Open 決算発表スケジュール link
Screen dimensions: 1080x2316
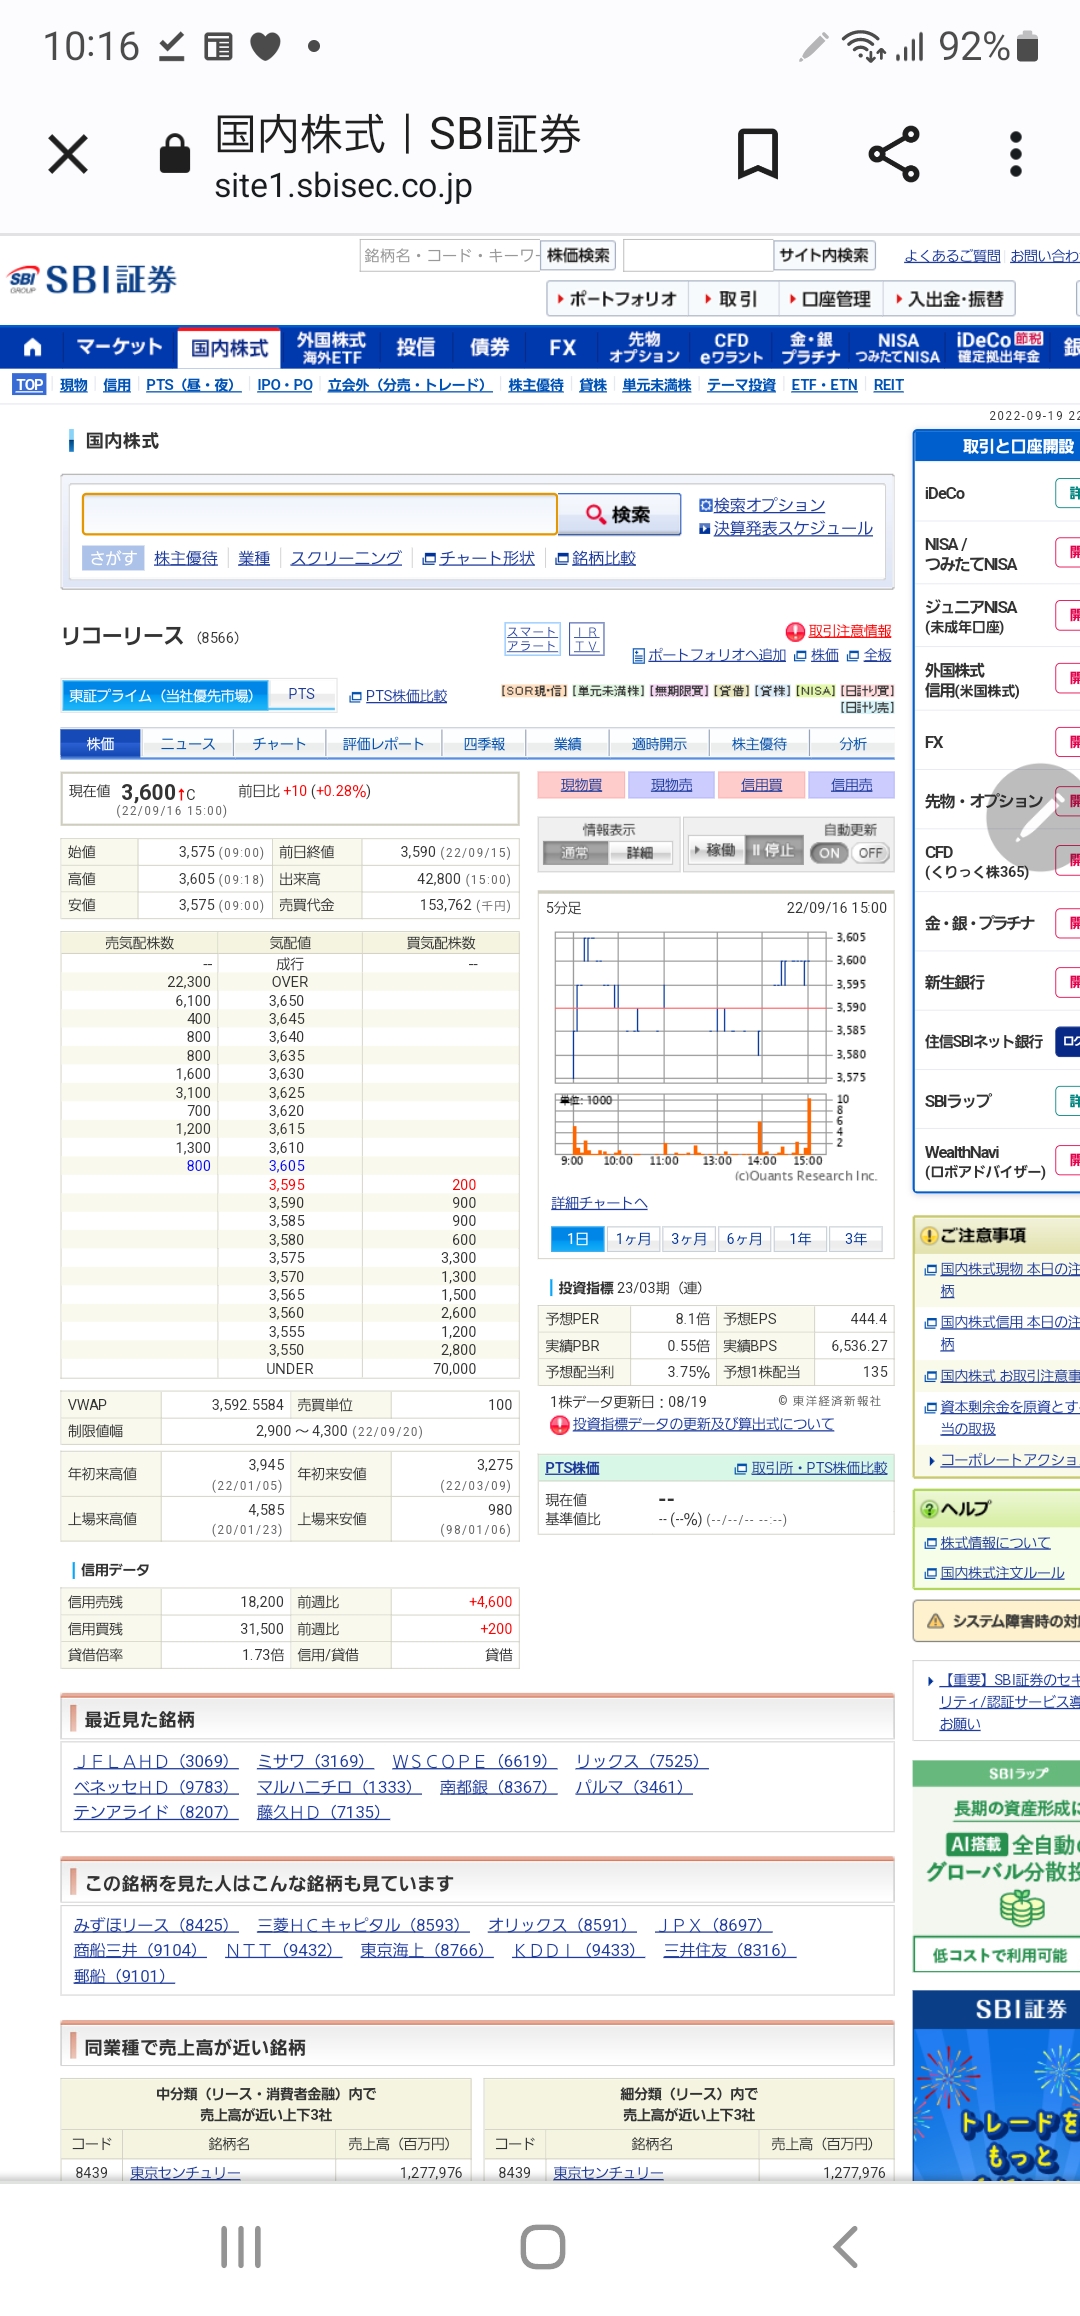(x=793, y=528)
